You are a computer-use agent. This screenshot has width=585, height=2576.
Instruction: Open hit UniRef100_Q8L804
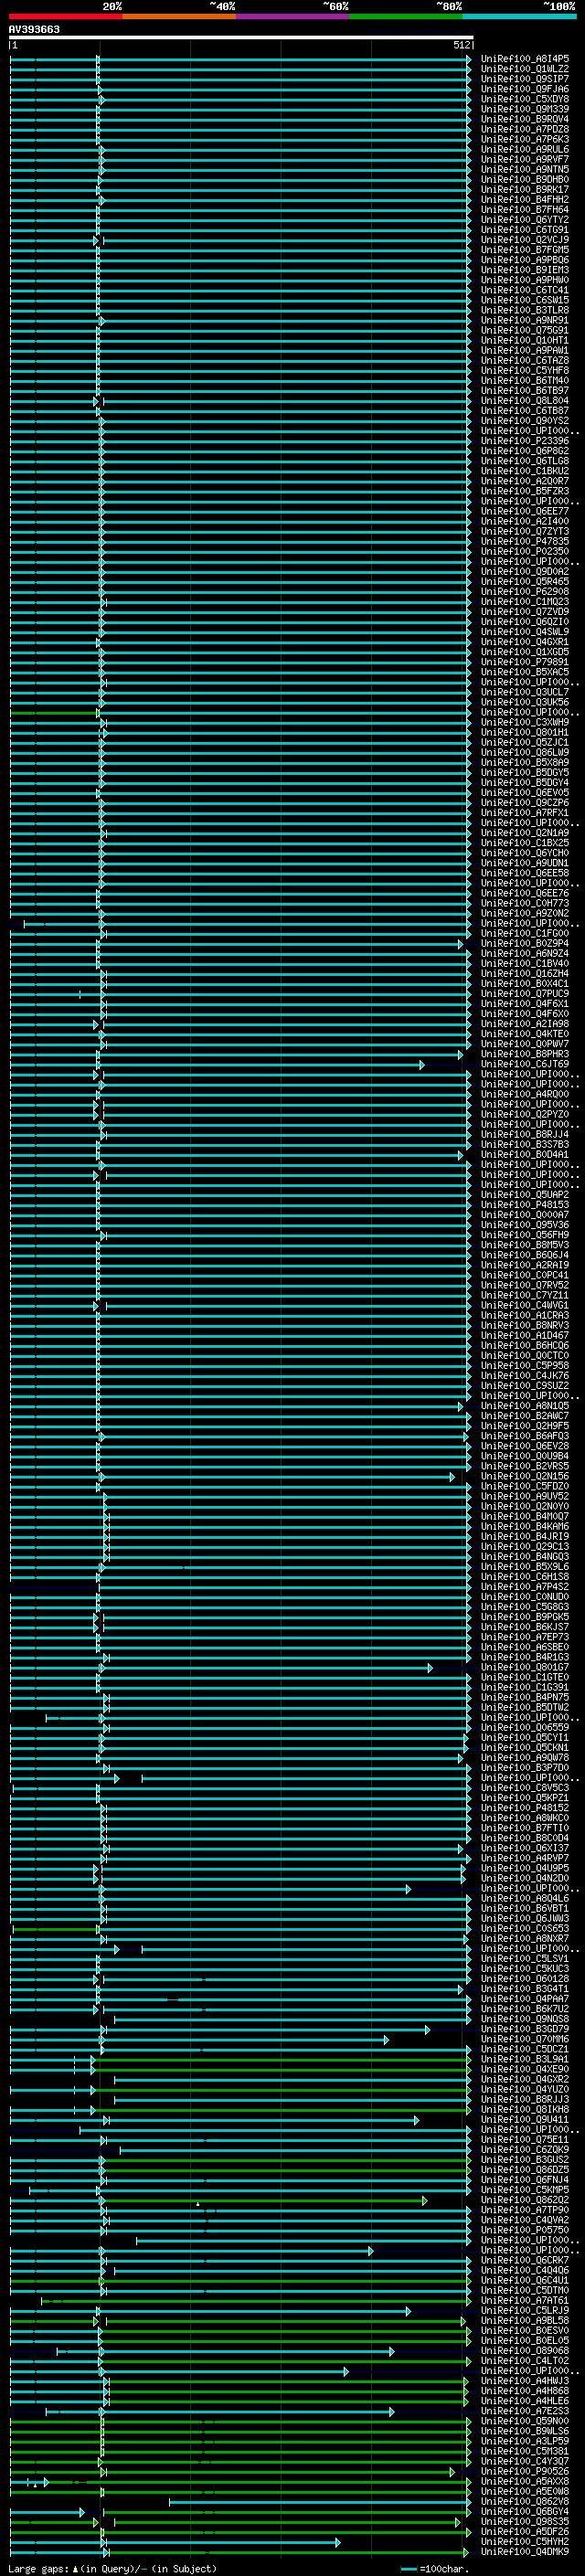(525, 400)
